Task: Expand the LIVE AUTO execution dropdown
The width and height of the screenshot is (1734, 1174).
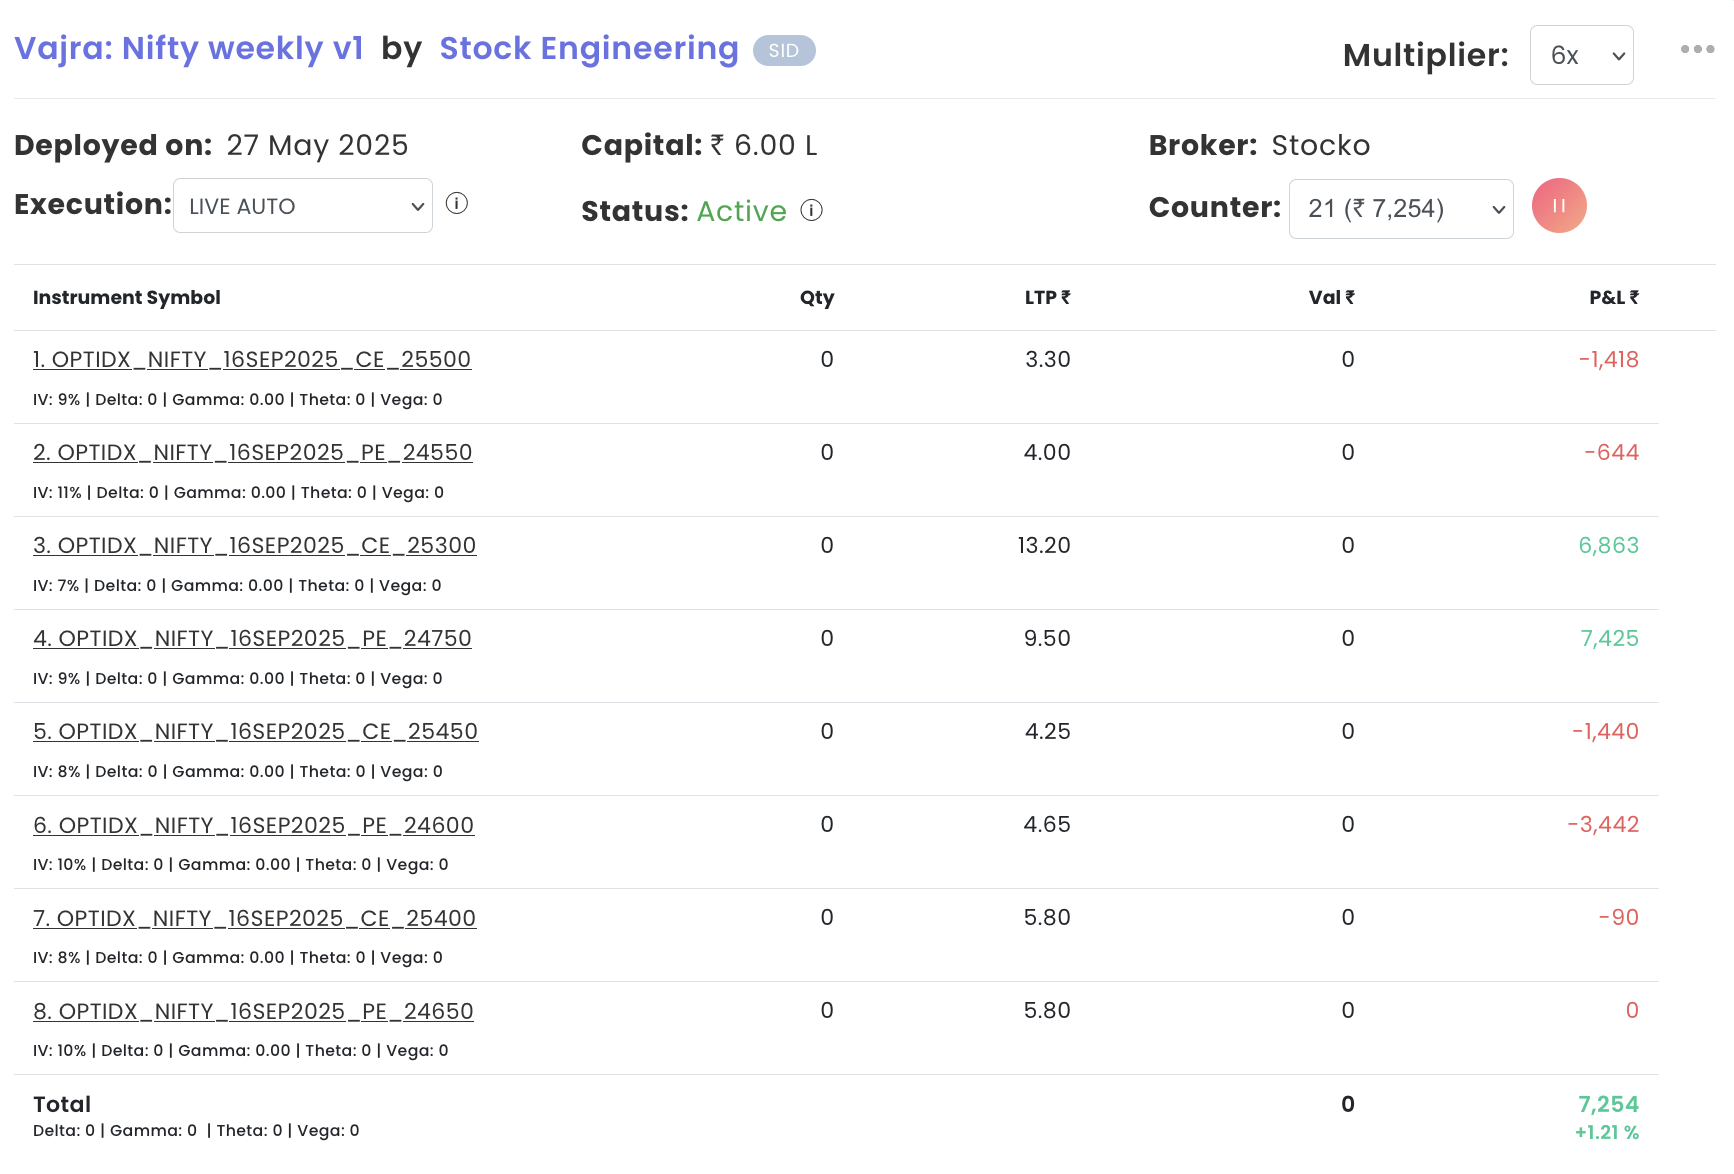Action: pos(302,206)
